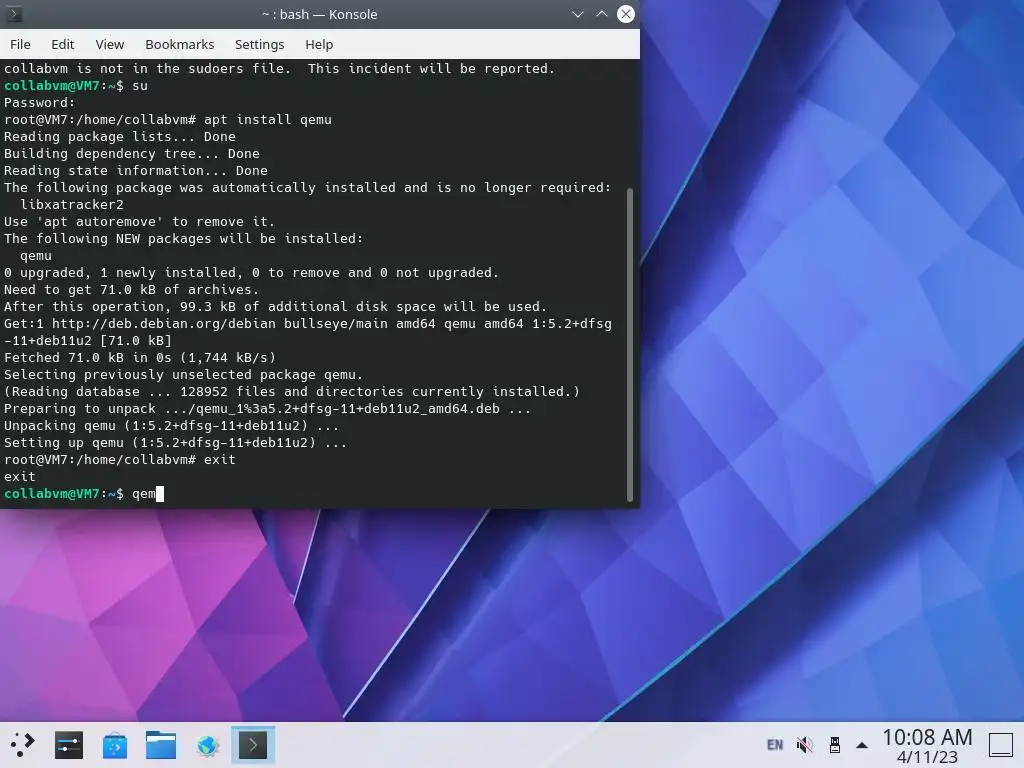Open the View menu
Screen dimensions: 1024x768
click(x=110, y=44)
